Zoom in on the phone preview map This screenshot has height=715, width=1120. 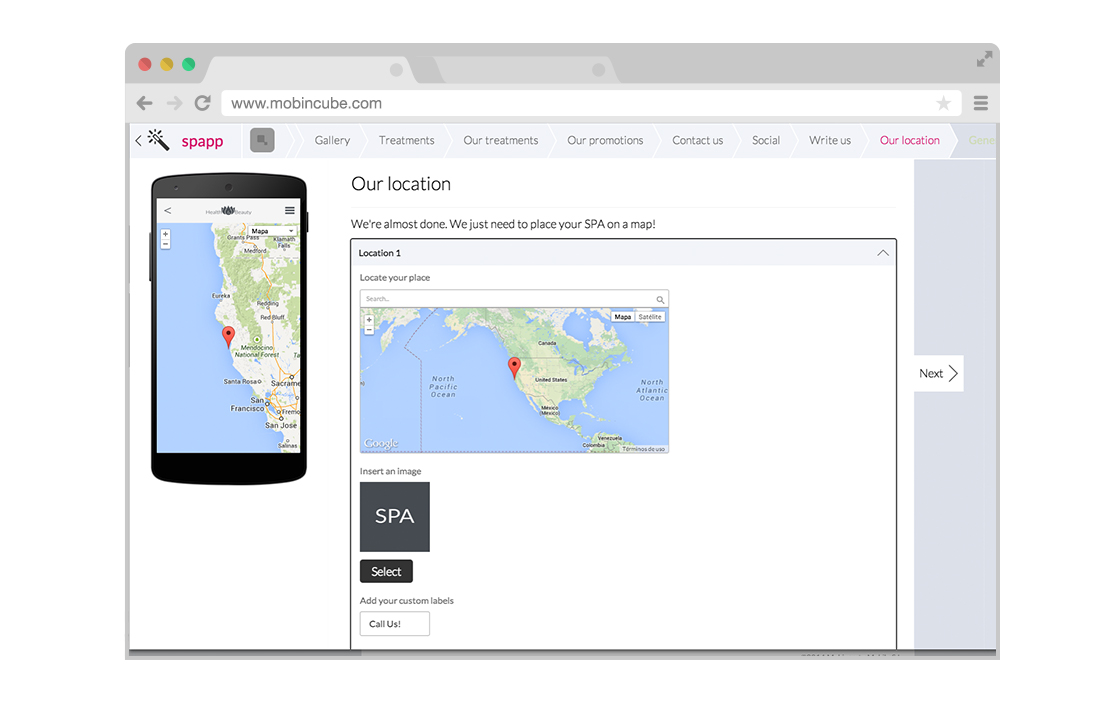point(165,234)
